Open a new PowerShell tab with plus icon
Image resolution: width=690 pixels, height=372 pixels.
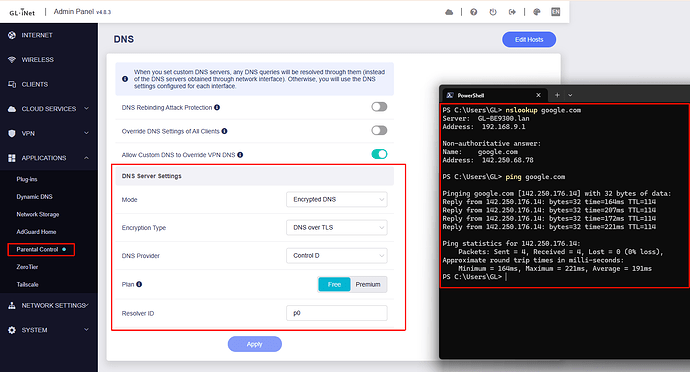pyautogui.click(x=557, y=95)
